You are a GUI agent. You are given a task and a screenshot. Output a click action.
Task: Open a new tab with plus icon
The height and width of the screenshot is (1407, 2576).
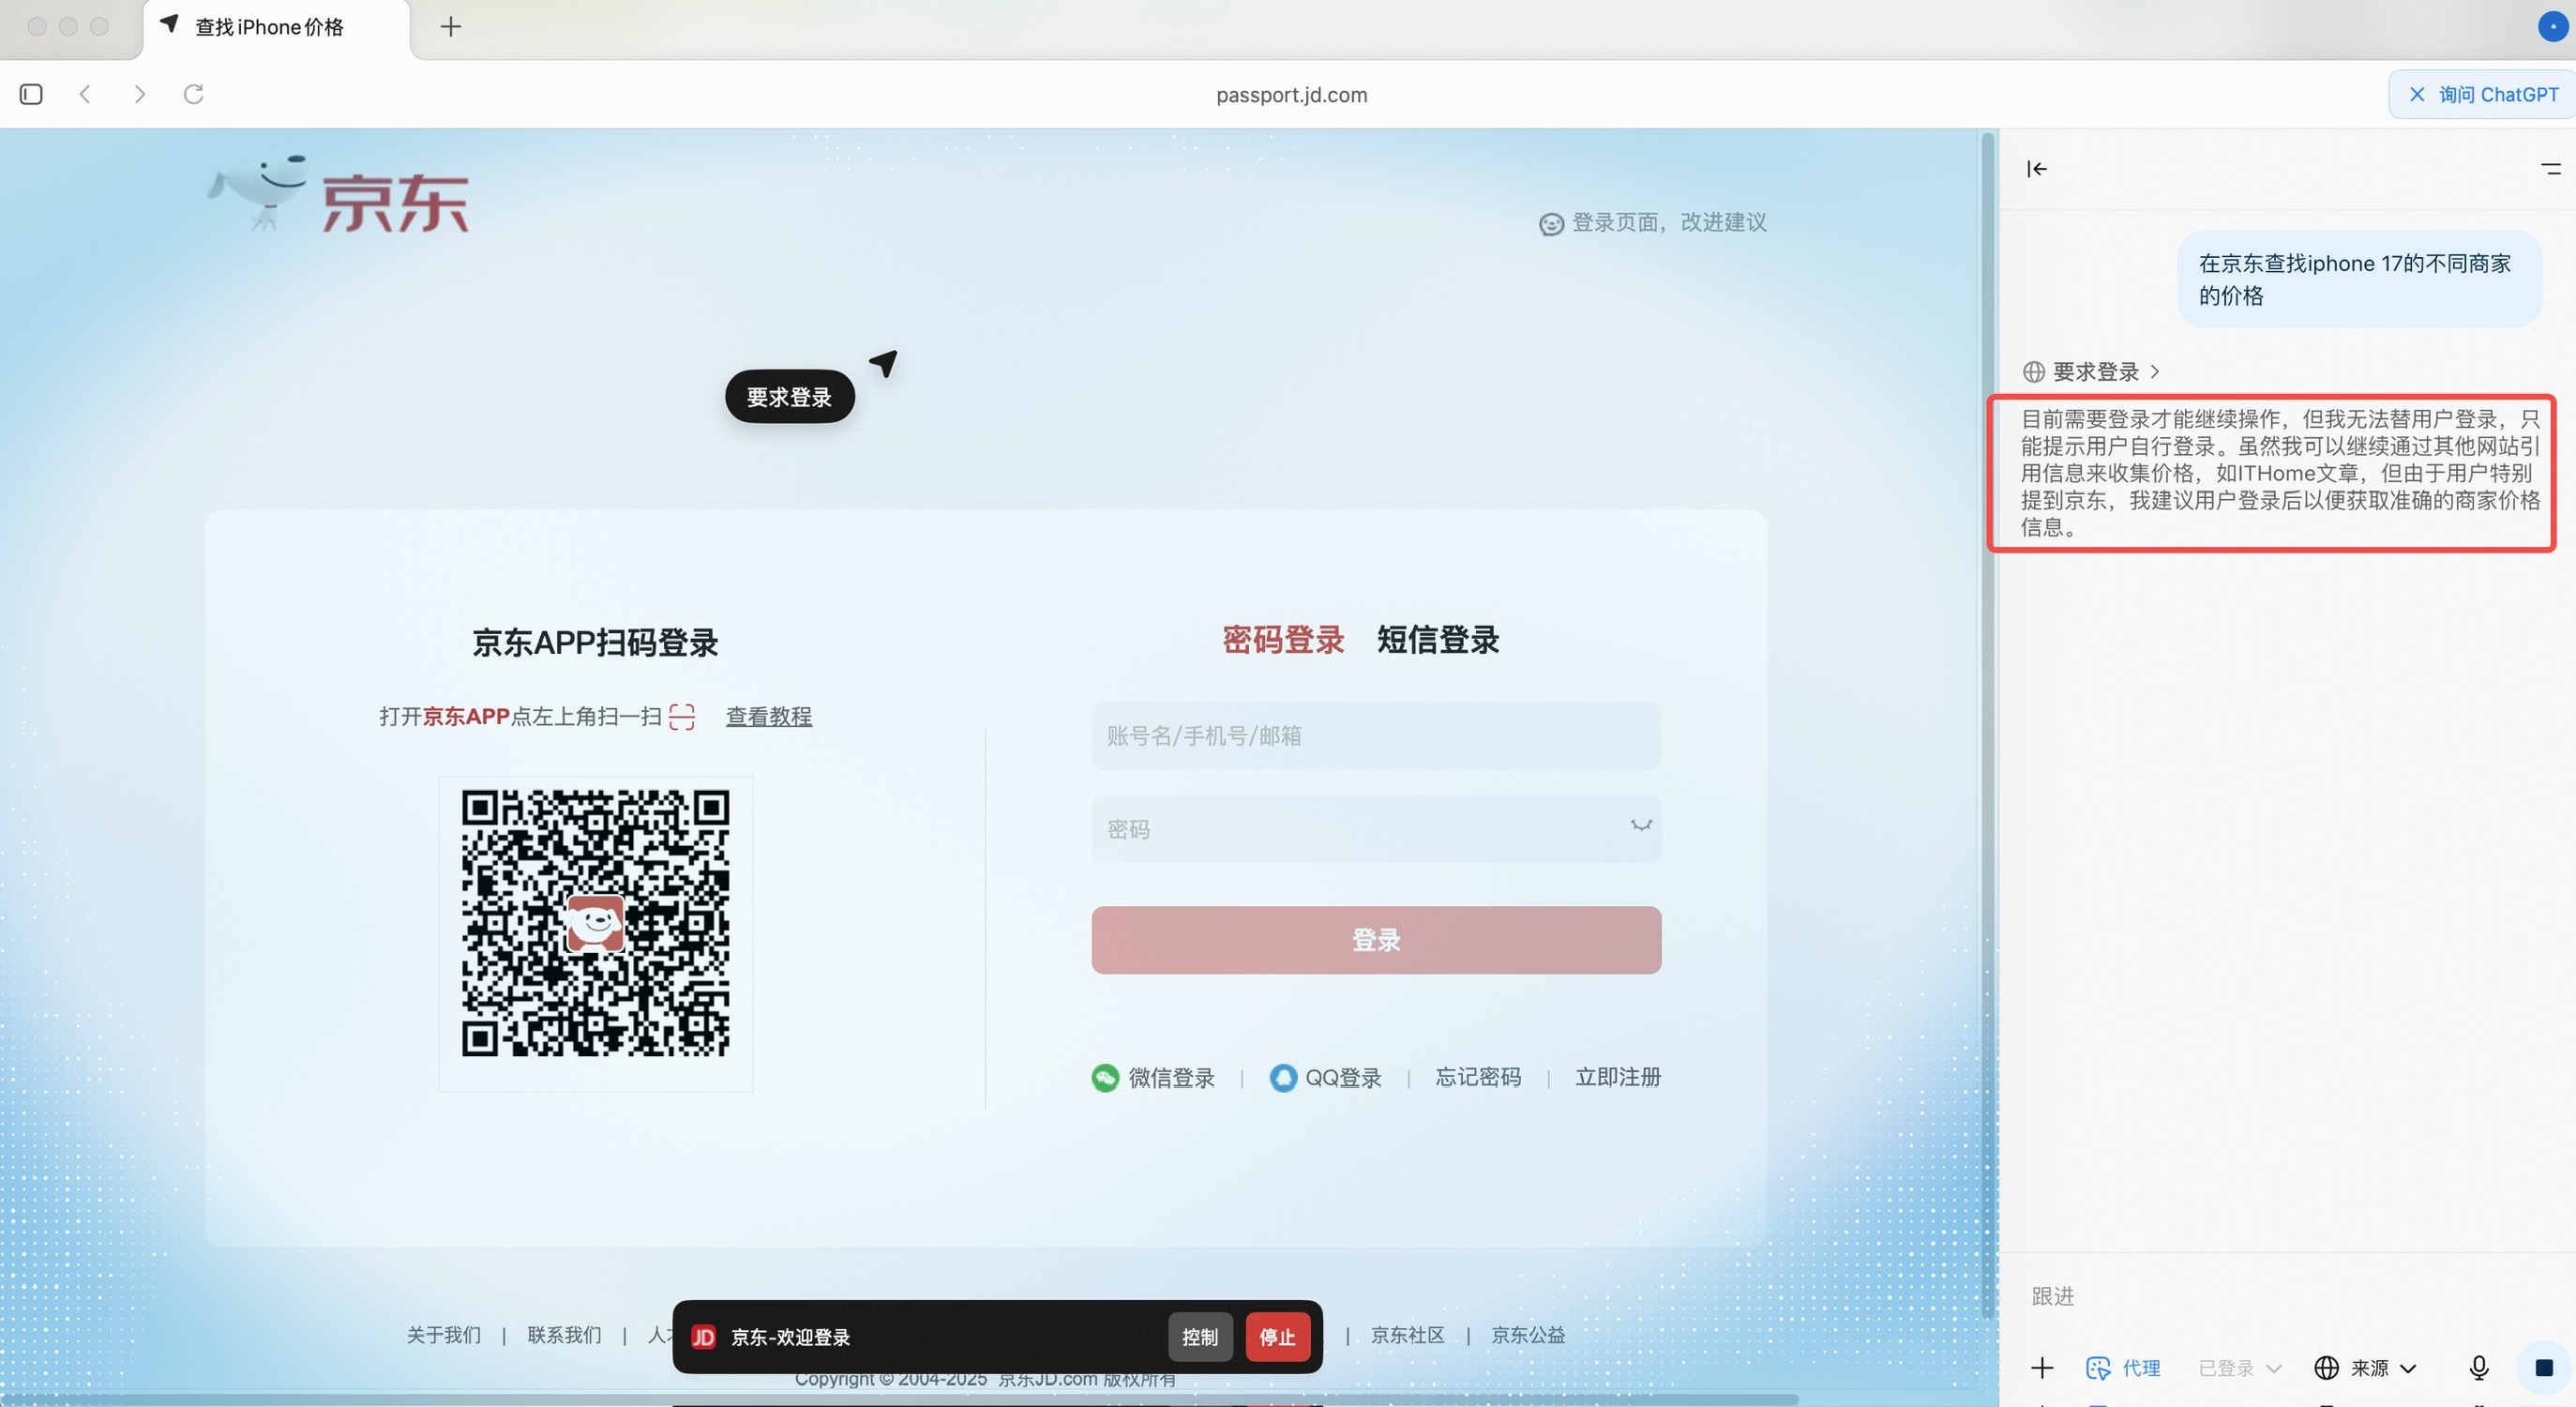pyautogui.click(x=451, y=27)
